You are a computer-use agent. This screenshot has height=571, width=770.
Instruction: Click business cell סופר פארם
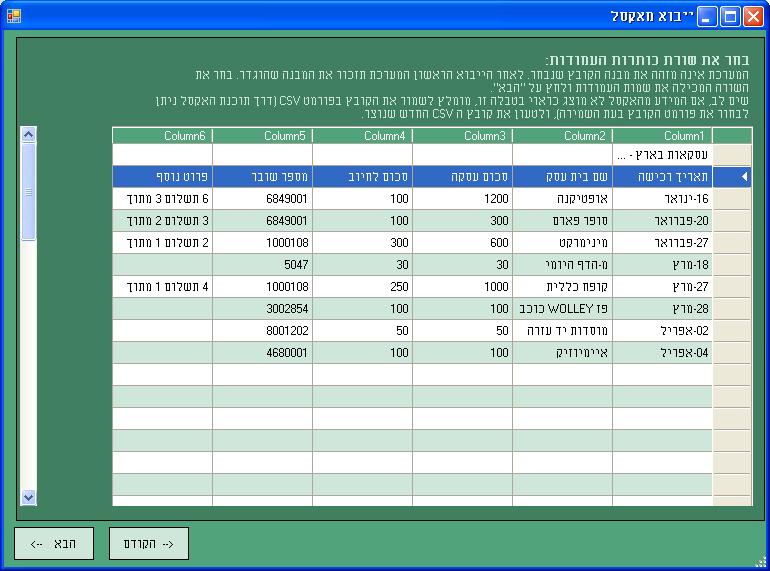562,221
